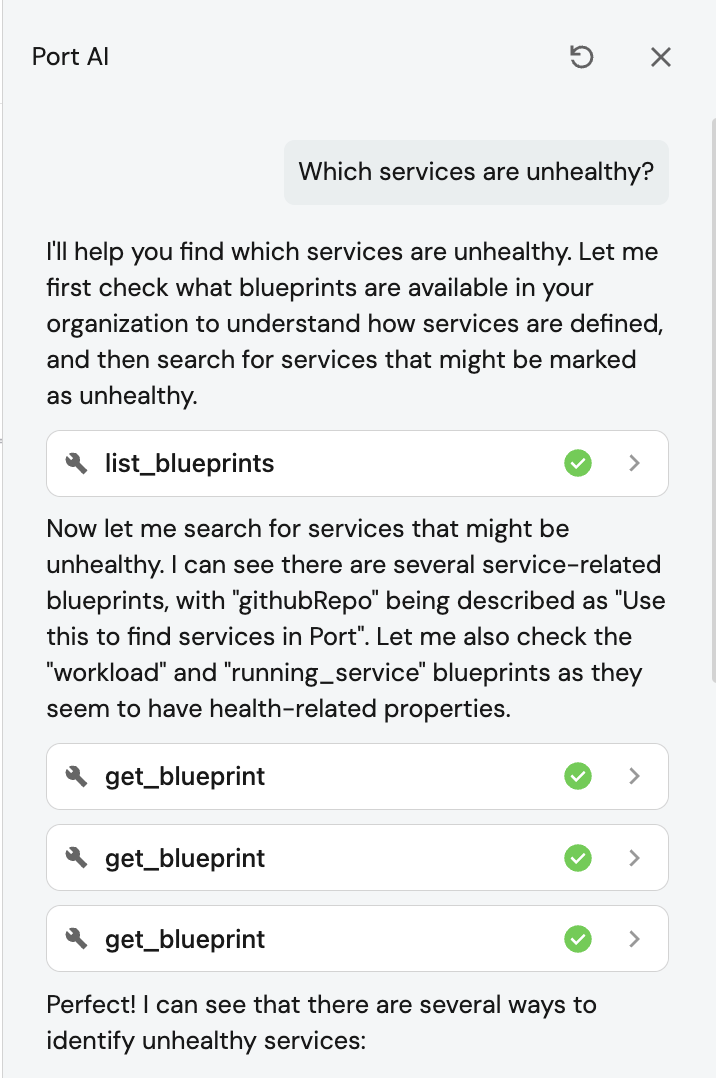716x1078 pixels.
Task: Click the Port AI panel title
Action: tap(70, 57)
